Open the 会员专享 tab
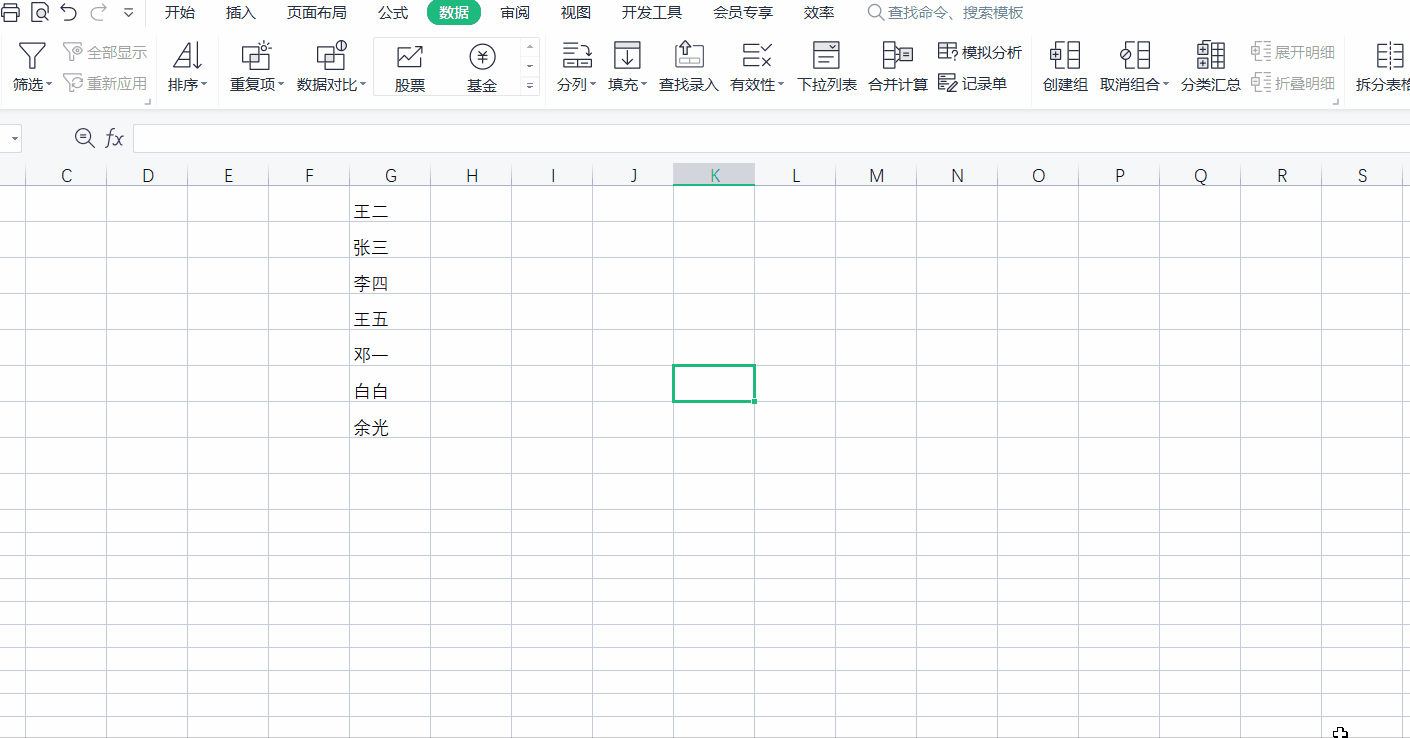This screenshot has height=738, width=1410. click(743, 13)
